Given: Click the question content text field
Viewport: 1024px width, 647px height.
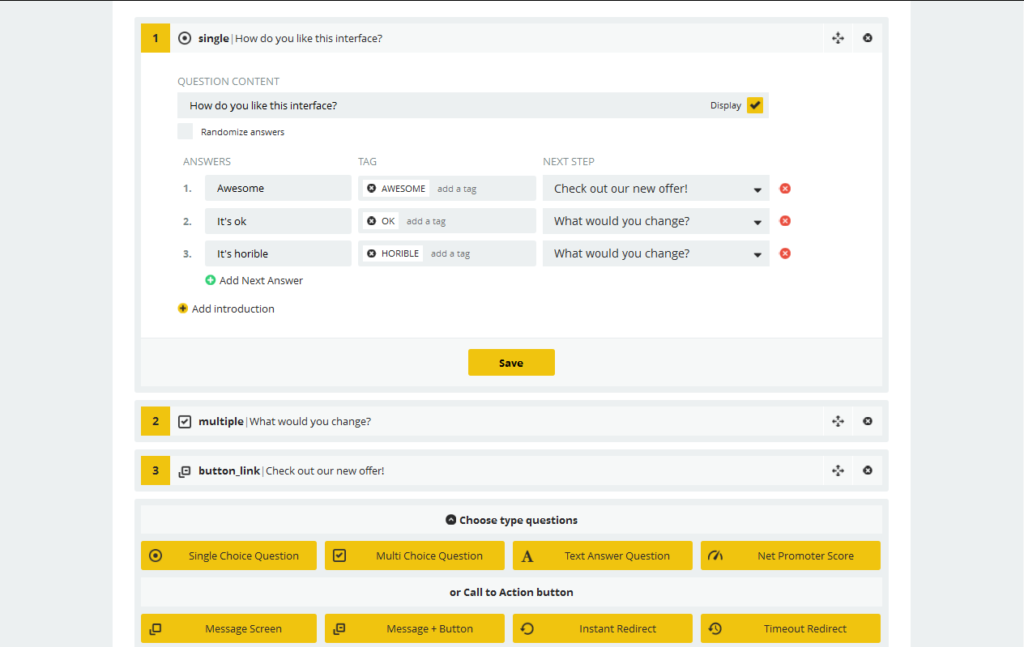Looking at the screenshot, I should 440,106.
